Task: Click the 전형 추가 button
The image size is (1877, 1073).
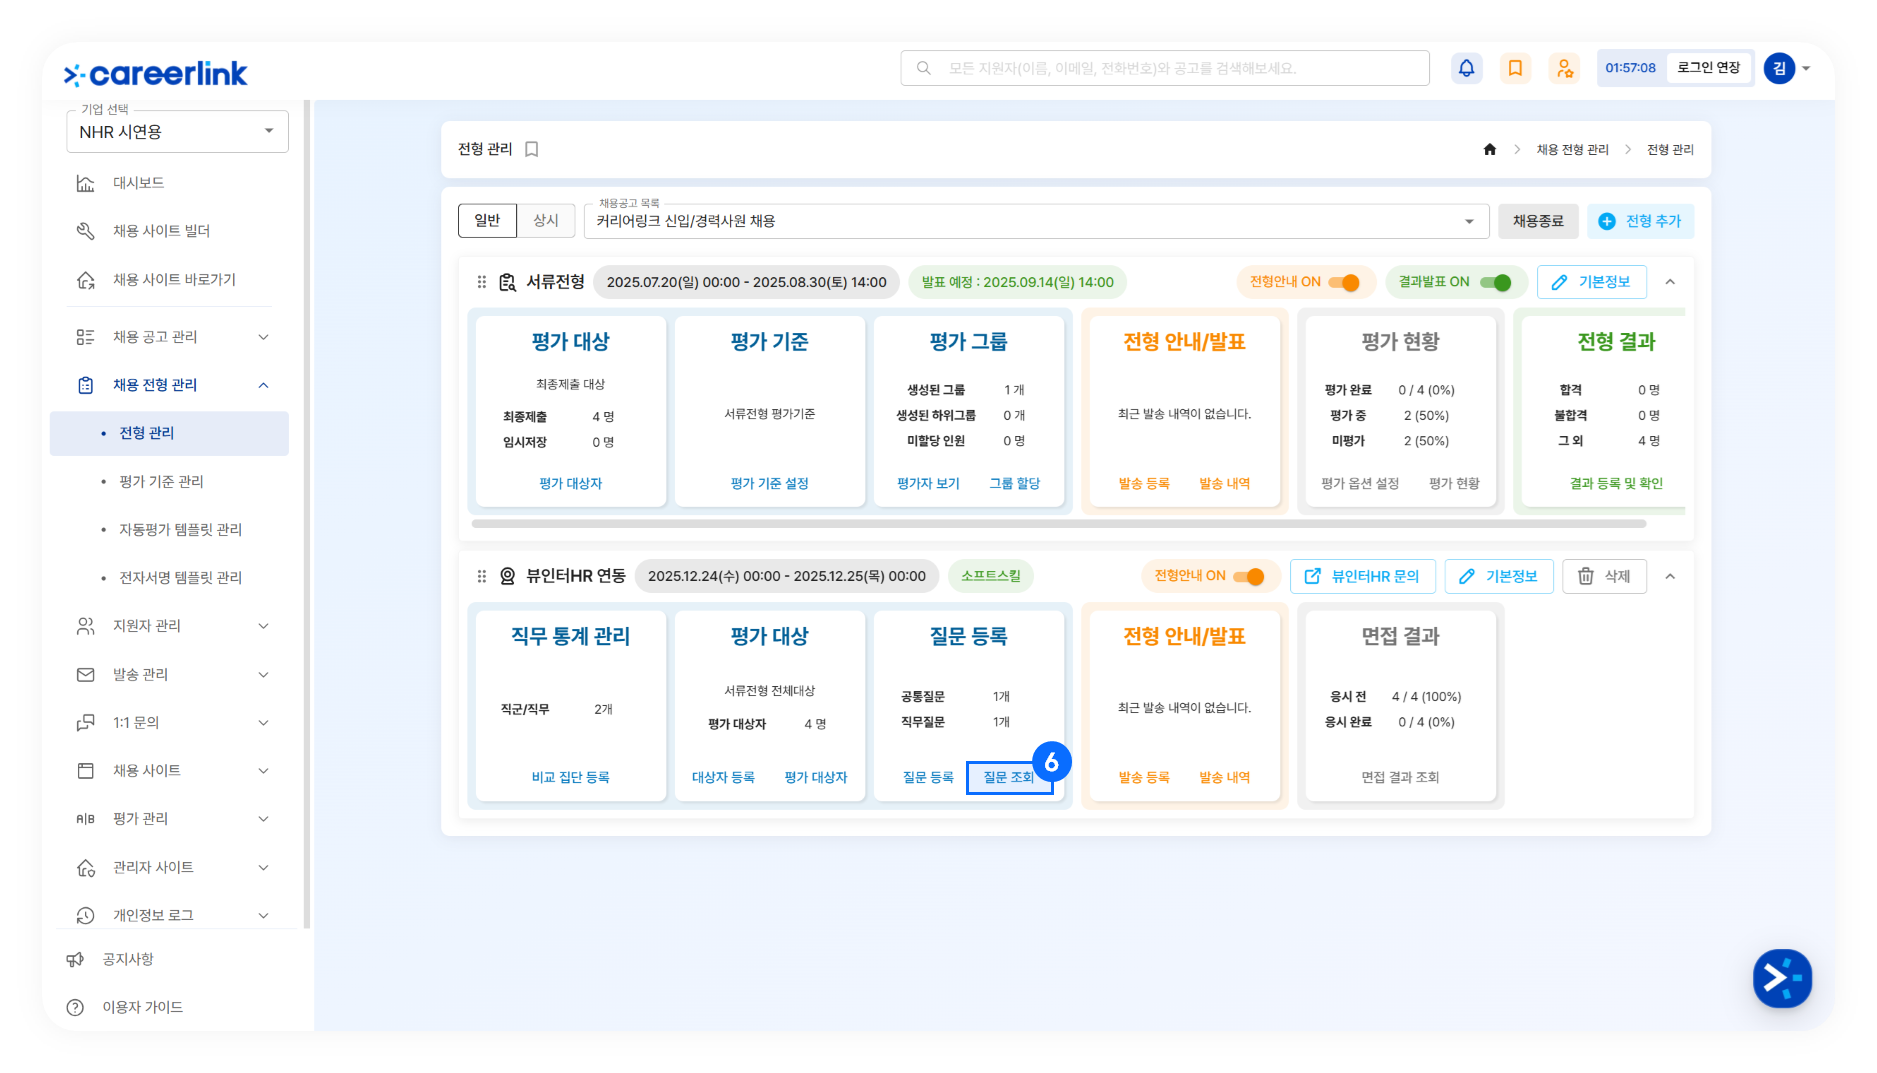Action: tap(1640, 221)
